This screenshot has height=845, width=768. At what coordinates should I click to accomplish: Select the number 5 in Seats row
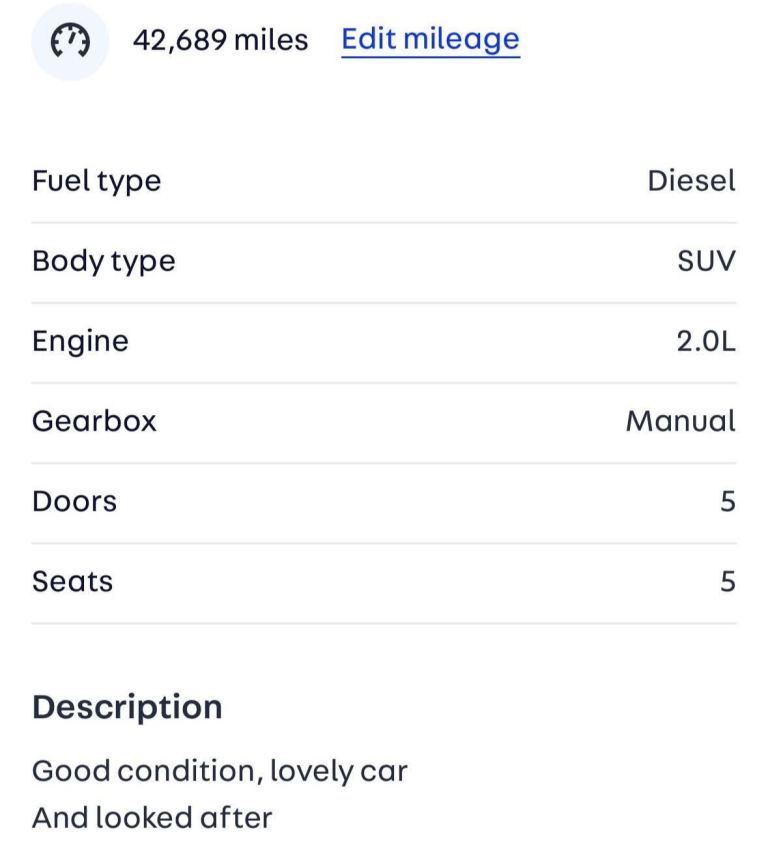(728, 581)
